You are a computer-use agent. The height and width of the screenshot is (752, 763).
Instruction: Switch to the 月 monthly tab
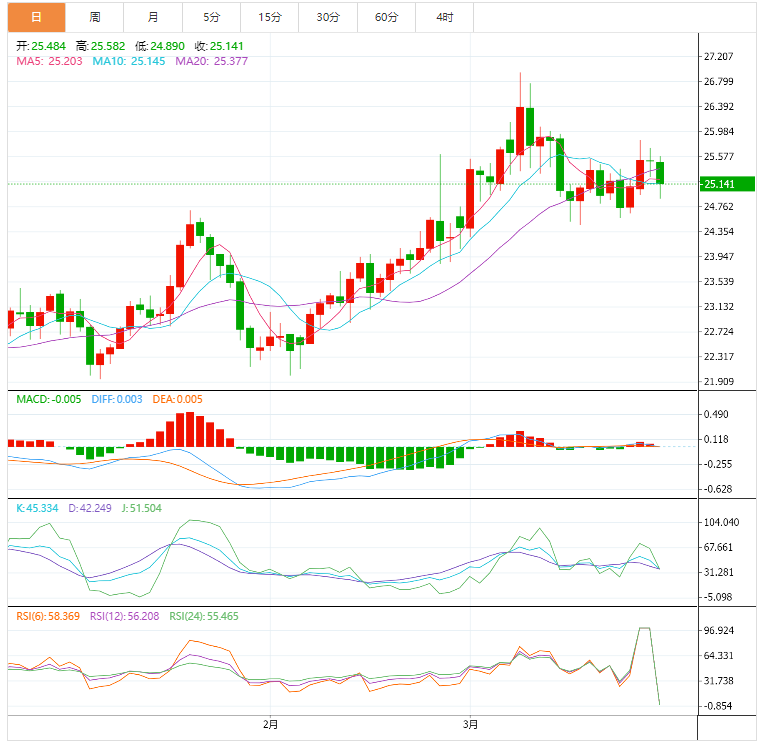point(153,17)
